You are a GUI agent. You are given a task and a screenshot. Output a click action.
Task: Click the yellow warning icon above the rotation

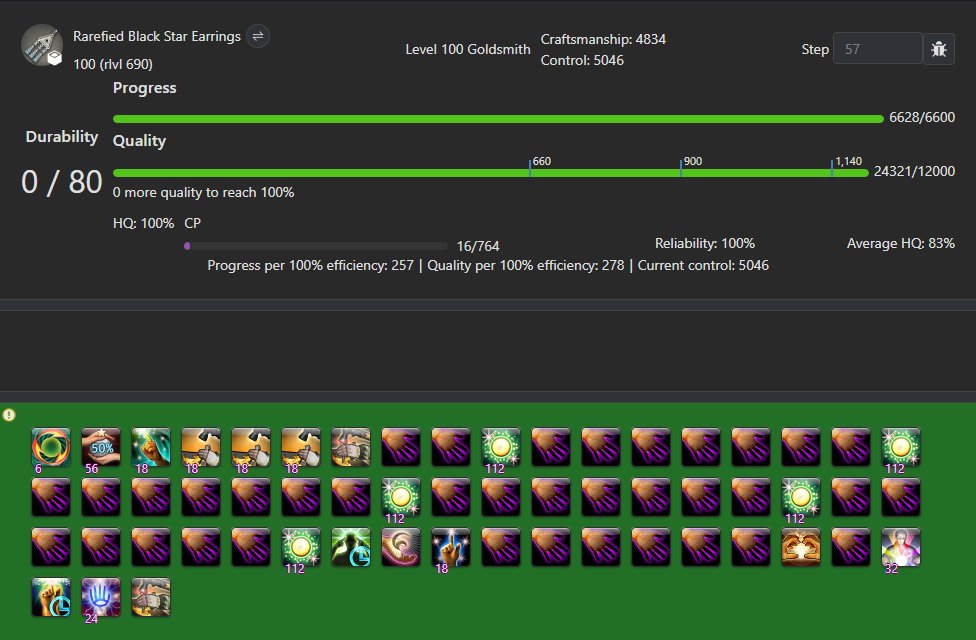(9, 415)
